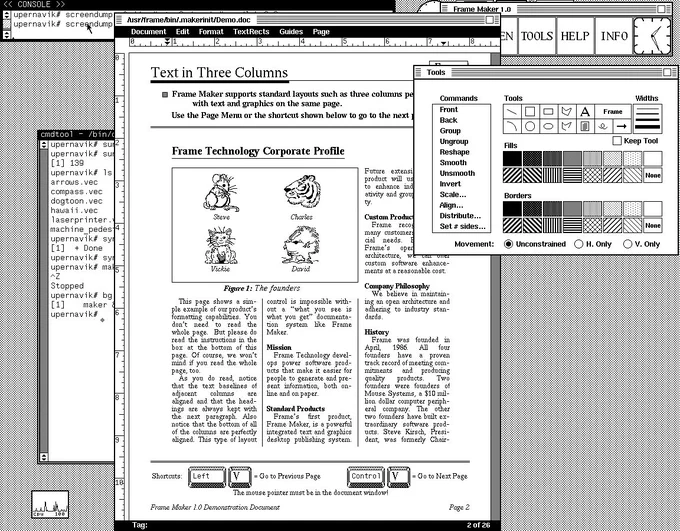The height and width of the screenshot is (531, 680).
Task: Choose the thickest line in Widths
Action: tap(647, 128)
